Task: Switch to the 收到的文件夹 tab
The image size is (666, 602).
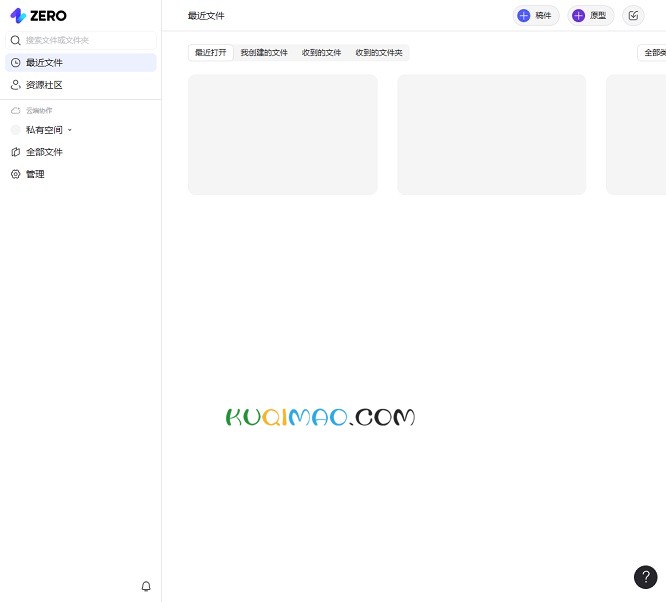Action: (379, 53)
